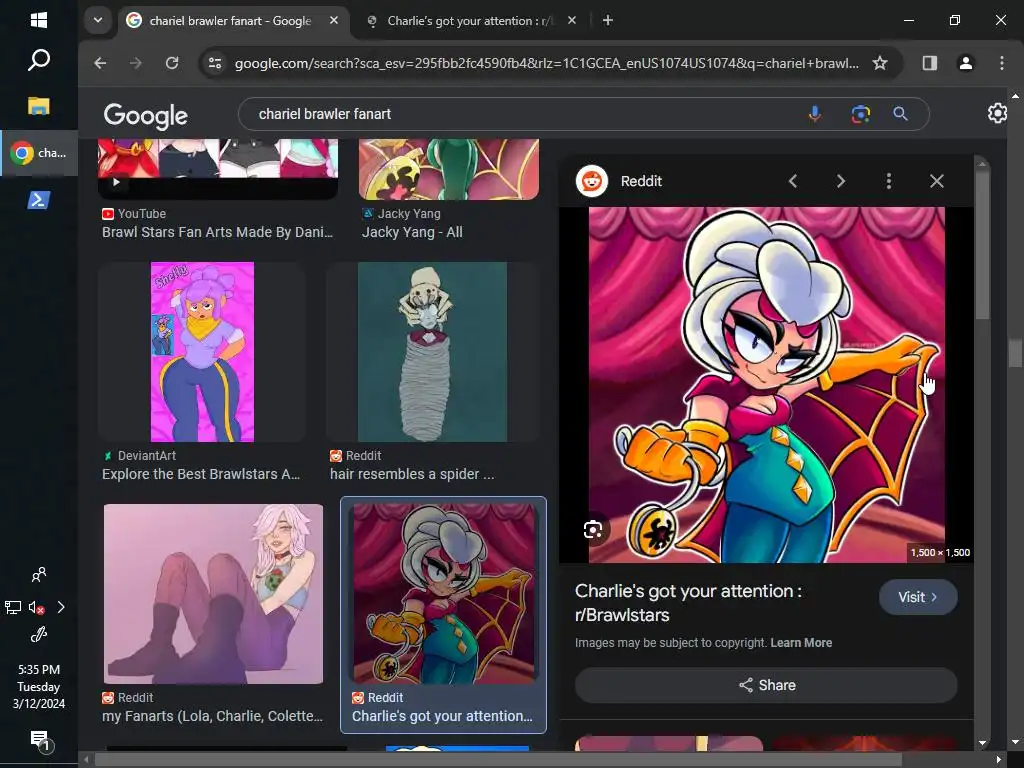Select my Fanarts Lola Charlie thumbnail
This screenshot has height=768, width=1024.
coord(213,594)
